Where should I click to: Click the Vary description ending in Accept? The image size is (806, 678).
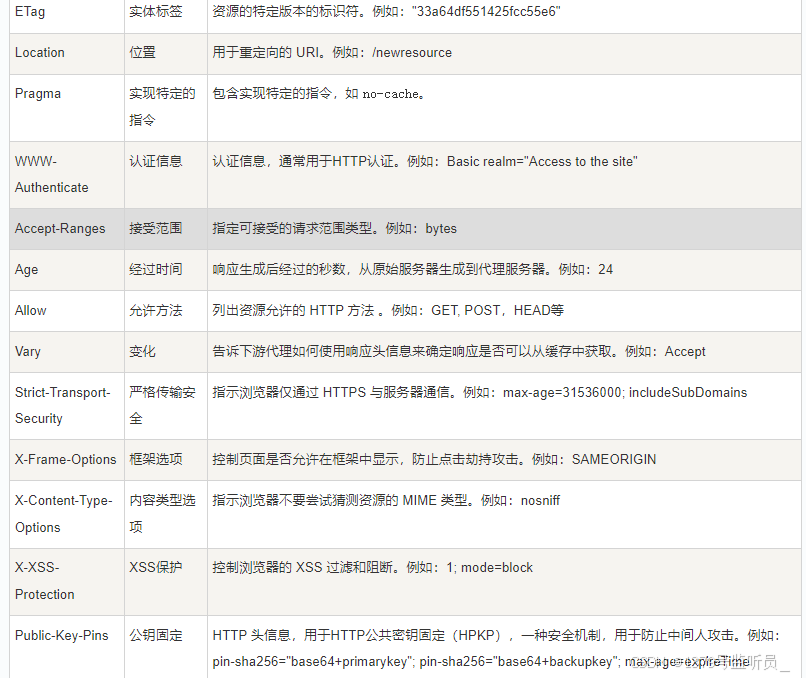504,352
